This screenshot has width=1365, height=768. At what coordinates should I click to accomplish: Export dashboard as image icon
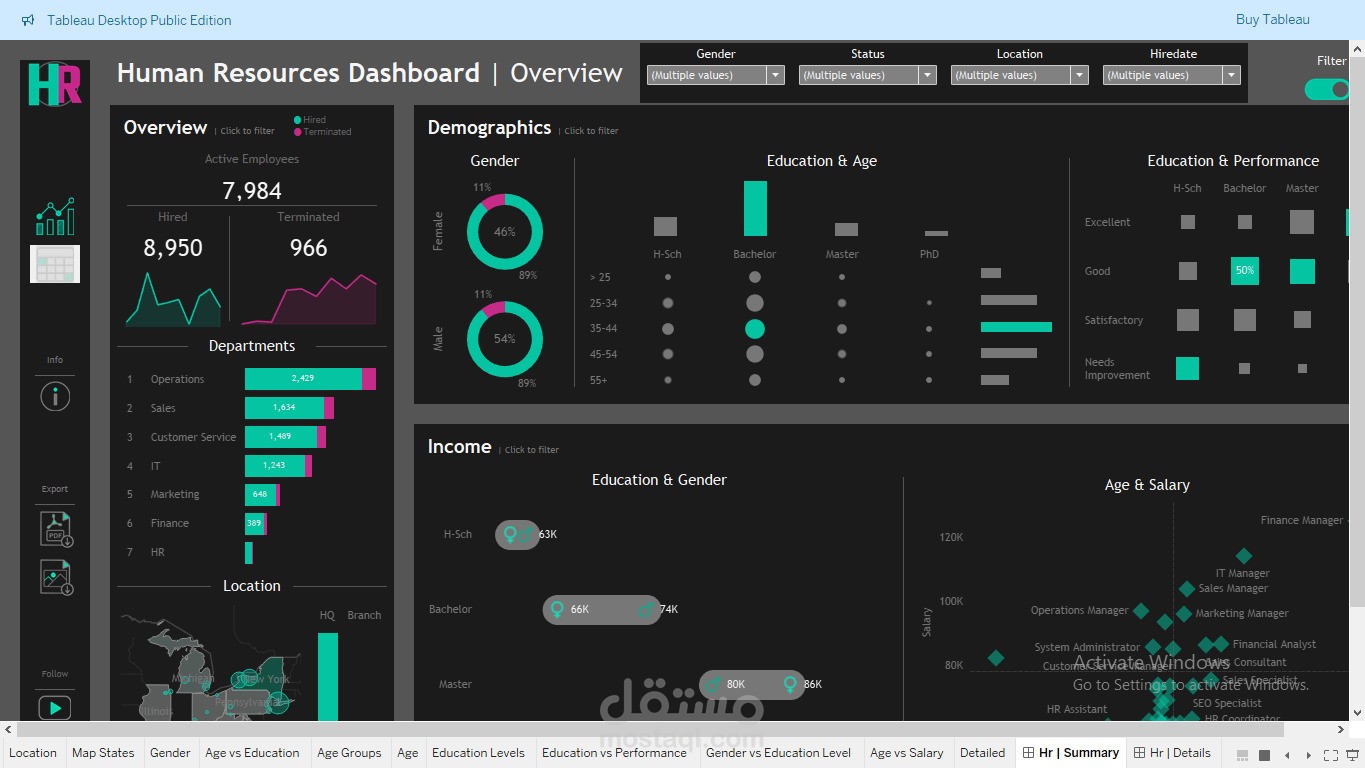tap(56, 577)
